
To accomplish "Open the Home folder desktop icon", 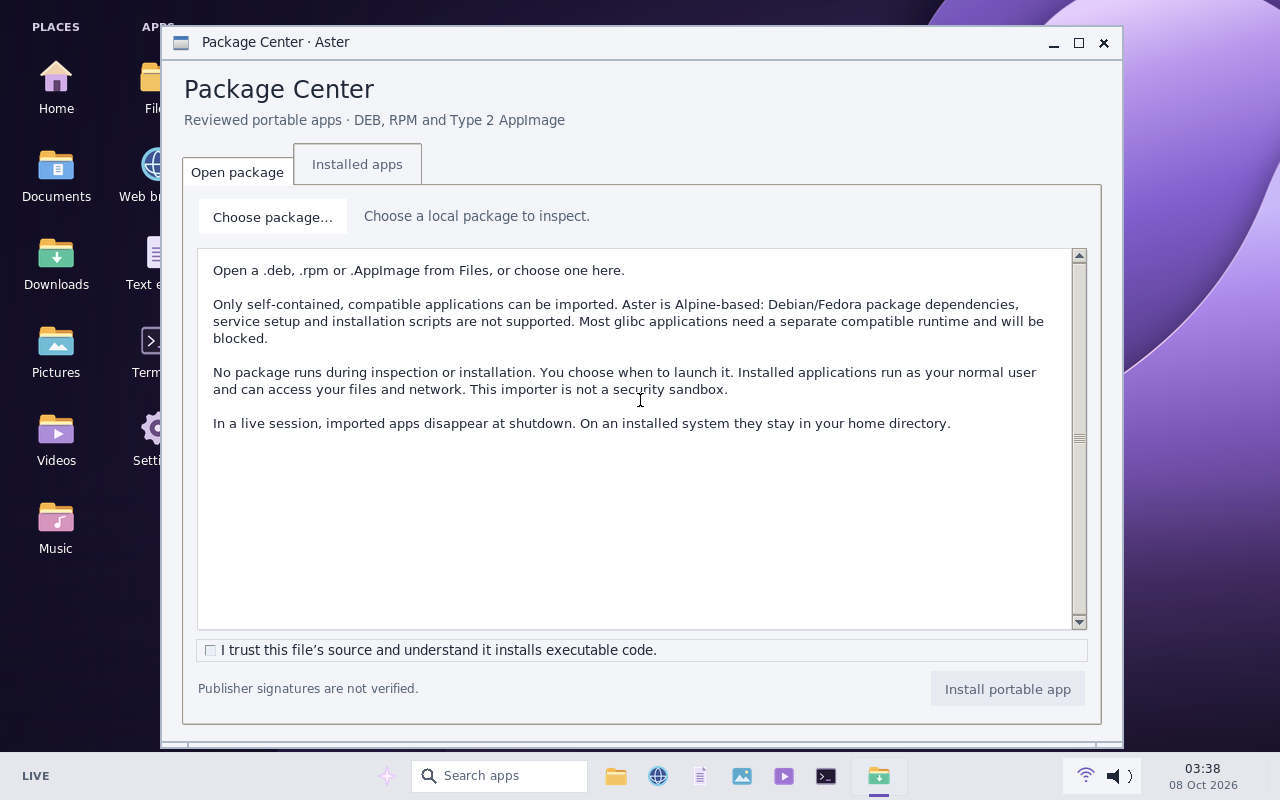I will tap(56, 88).
